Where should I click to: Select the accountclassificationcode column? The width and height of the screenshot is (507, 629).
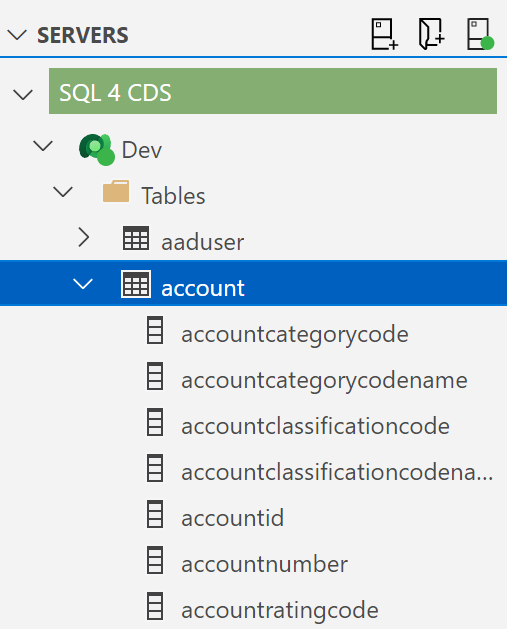click(315, 426)
